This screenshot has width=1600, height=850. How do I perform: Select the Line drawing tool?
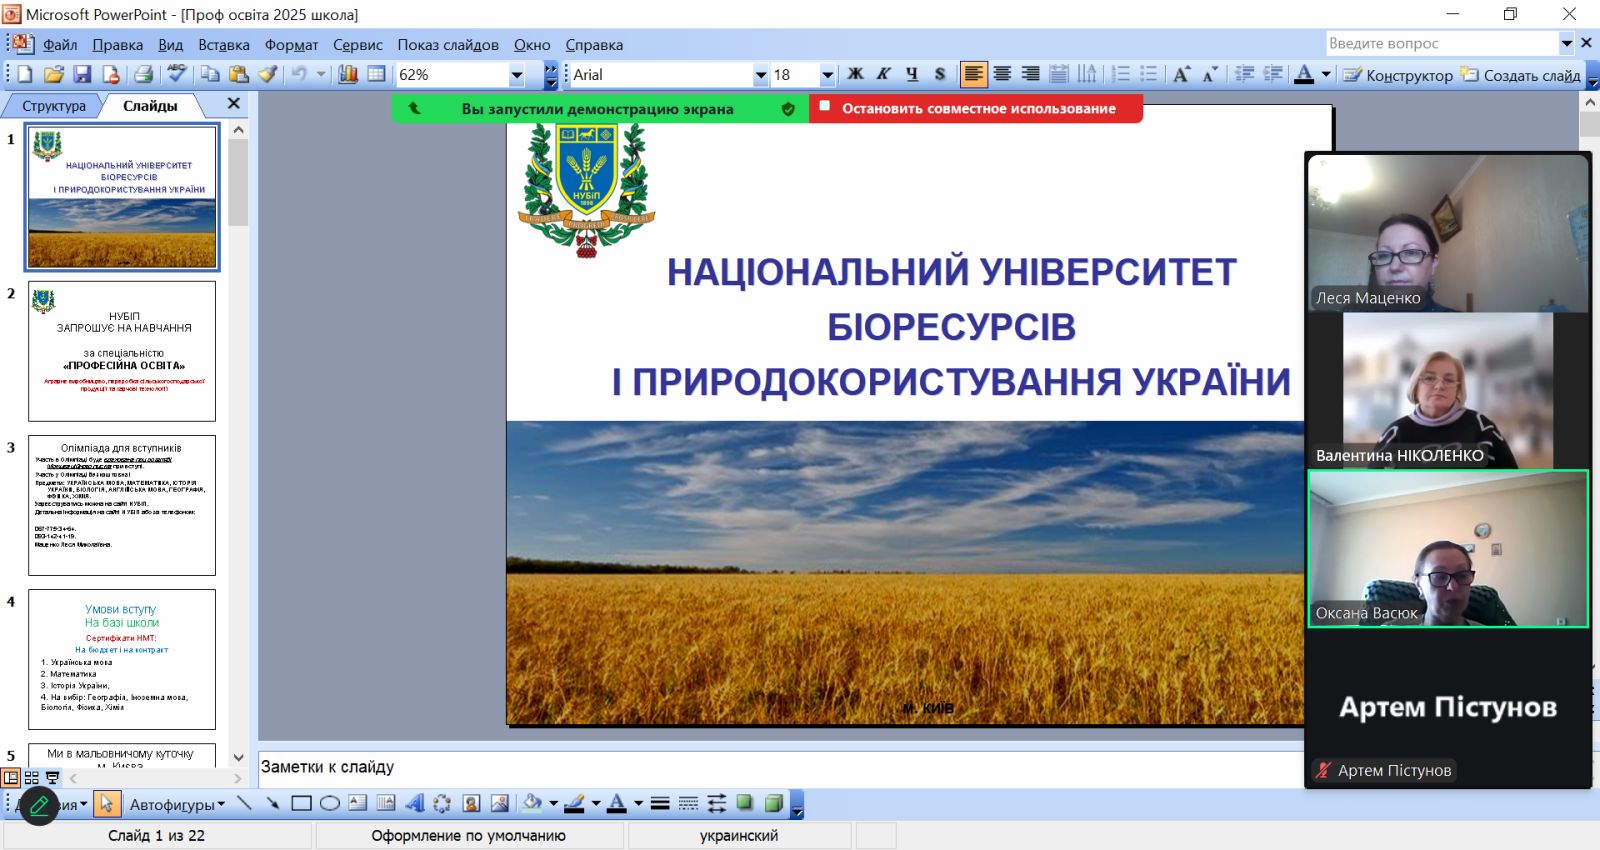(244, 803)
